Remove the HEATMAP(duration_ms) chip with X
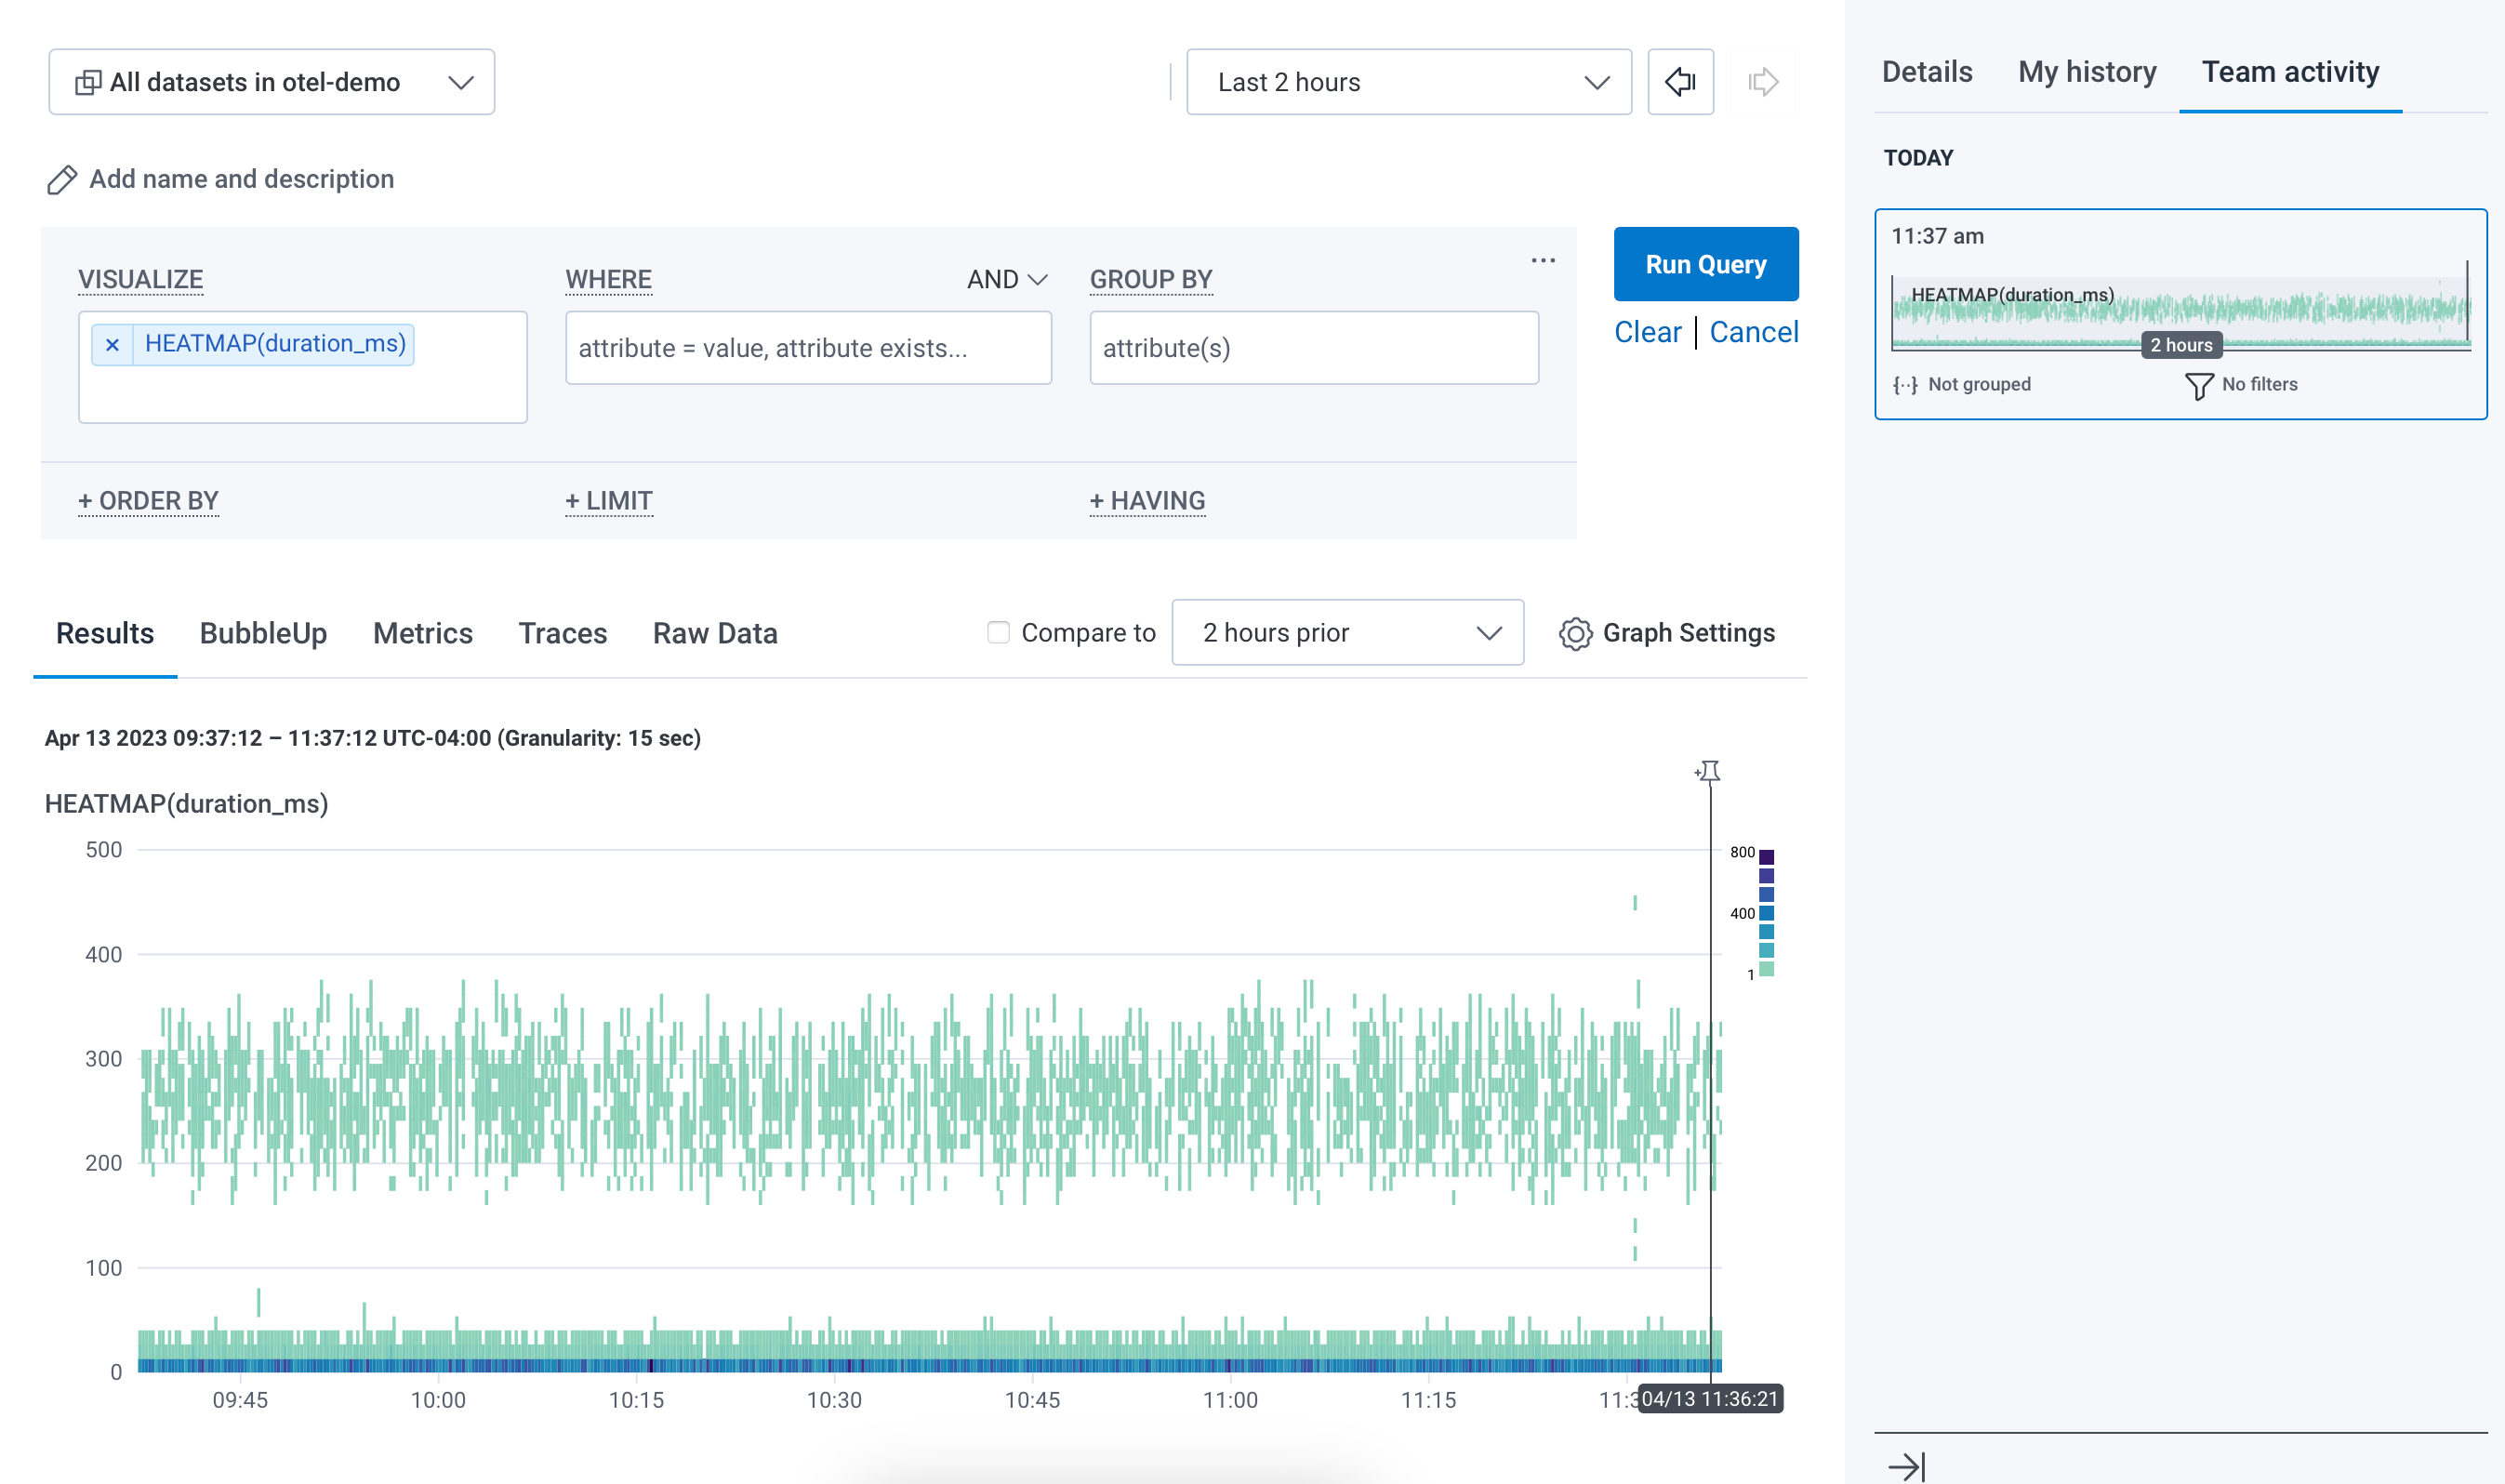The height and width of the screenshot is (1484, 2505). tap(112, 345)
